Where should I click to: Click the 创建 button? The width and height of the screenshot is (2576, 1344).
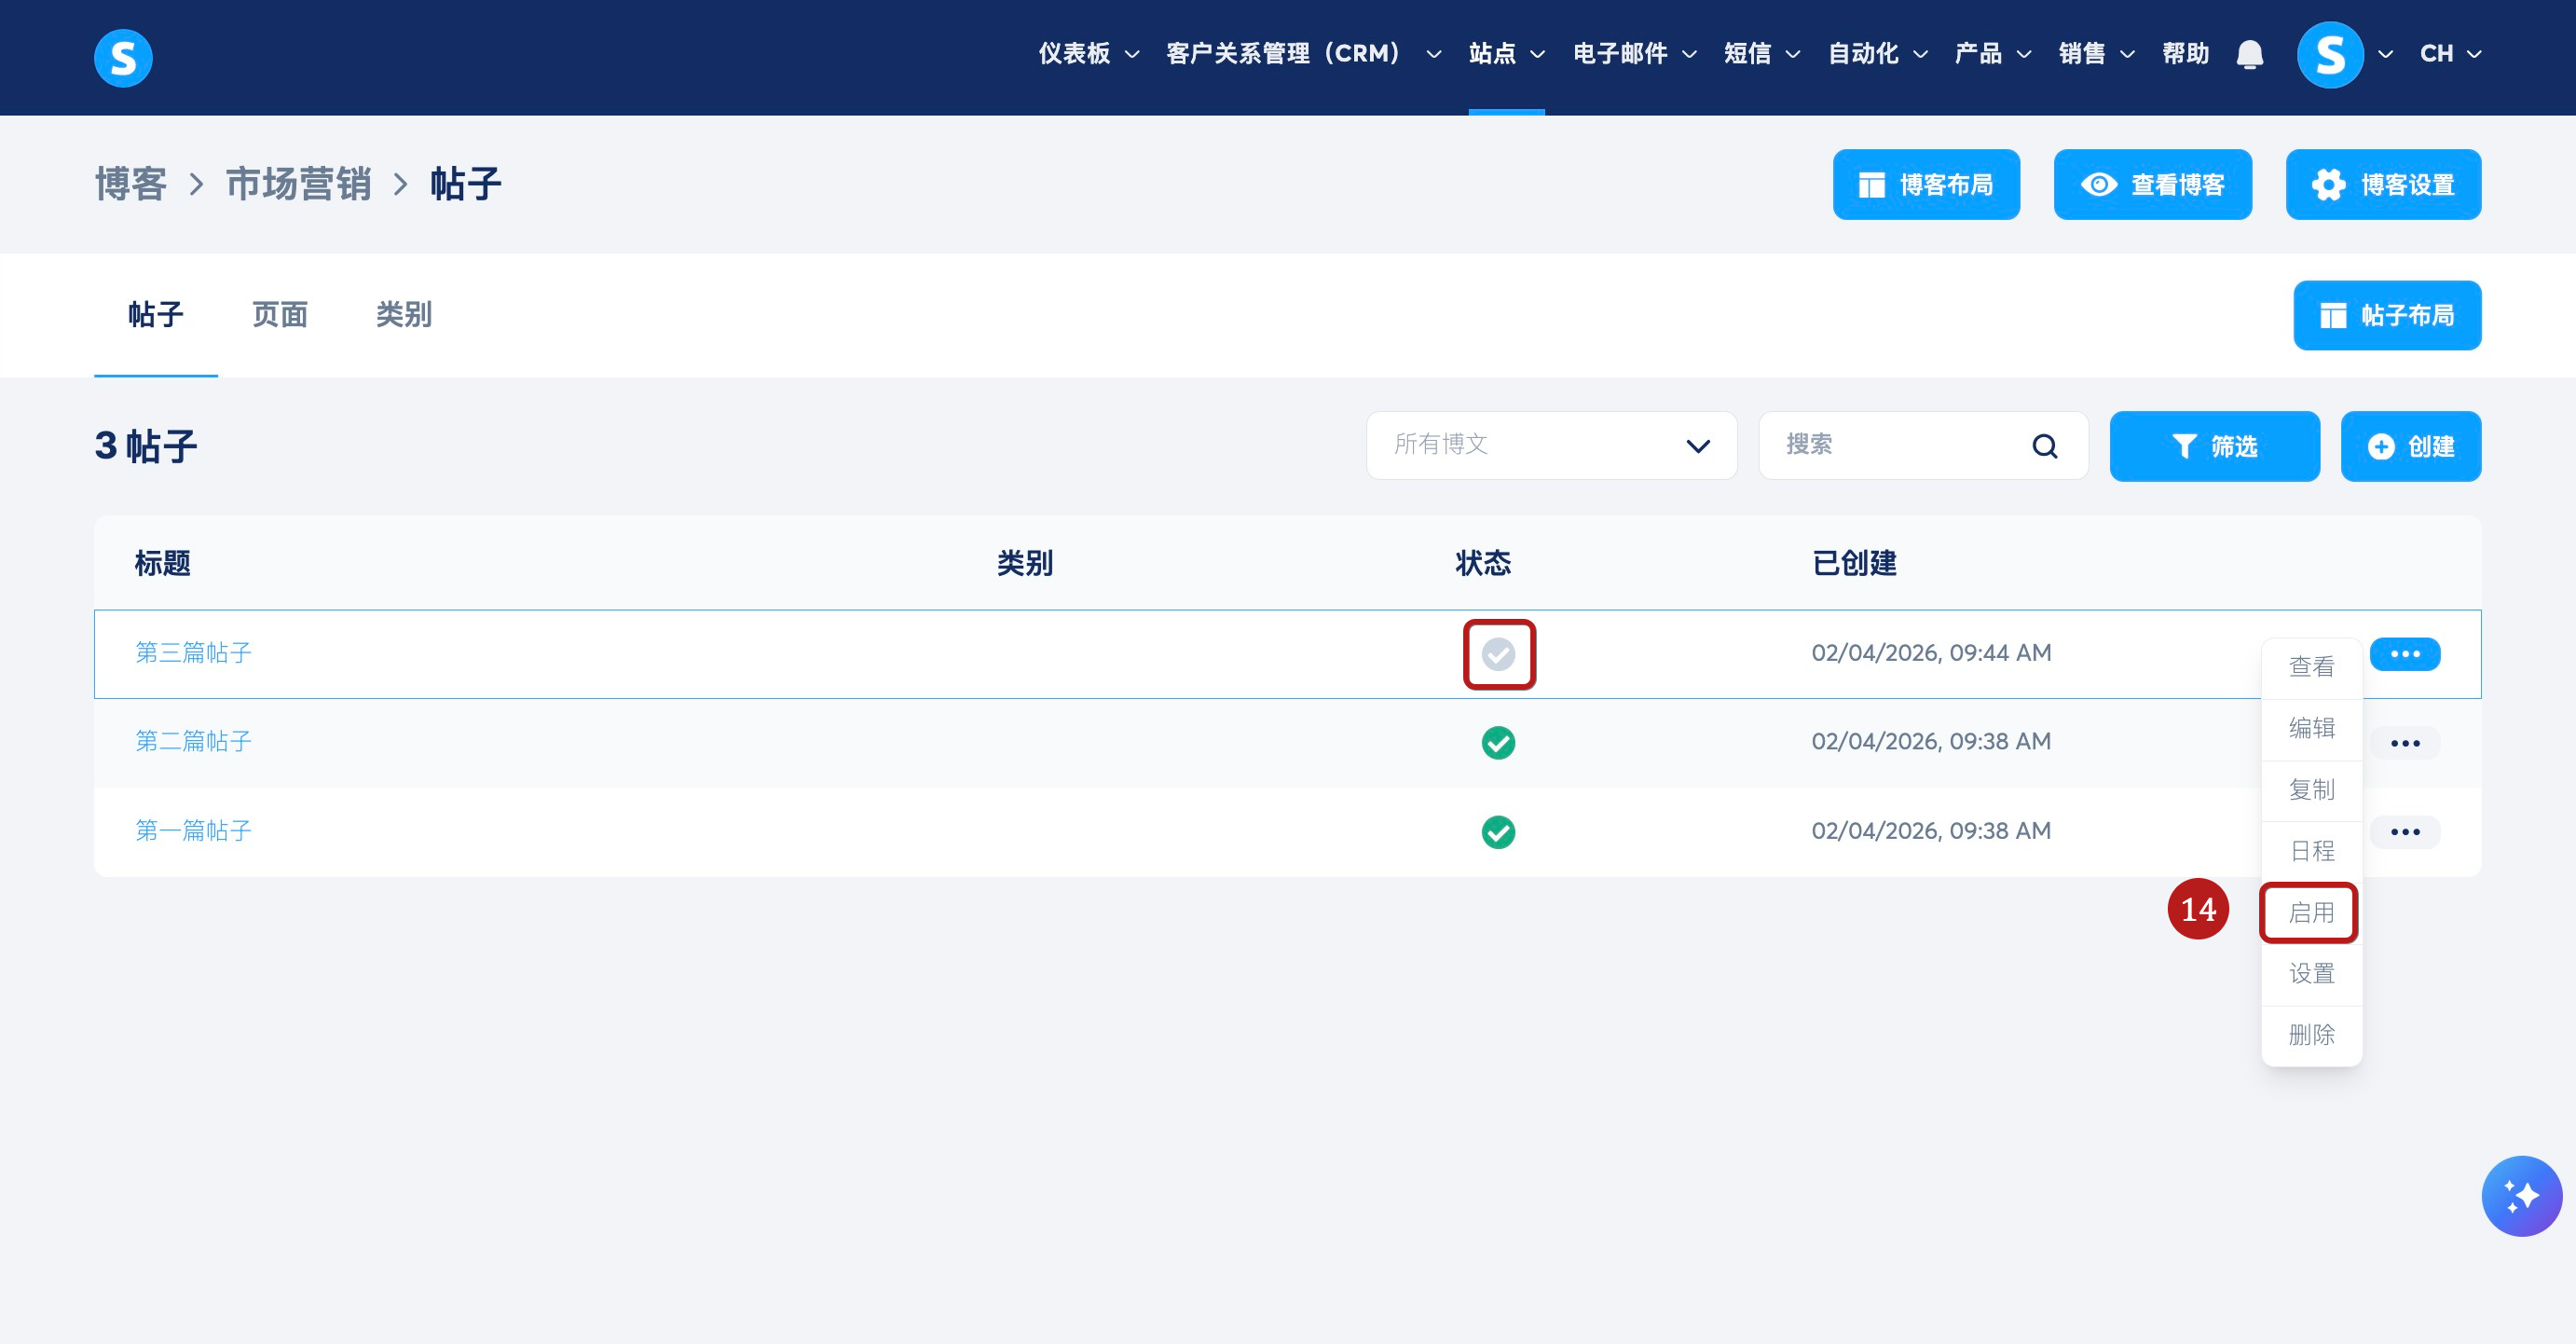tap(2410, 446)
